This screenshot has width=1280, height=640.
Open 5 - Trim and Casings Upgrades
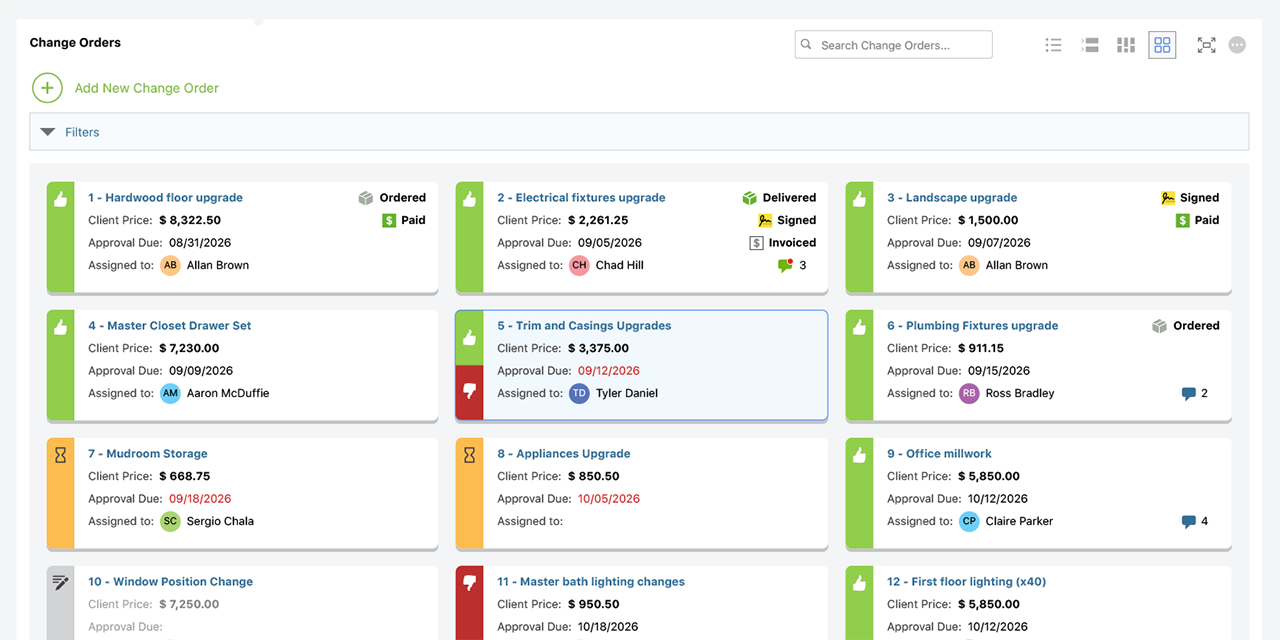pyautogui.click(x=584, y=326)
